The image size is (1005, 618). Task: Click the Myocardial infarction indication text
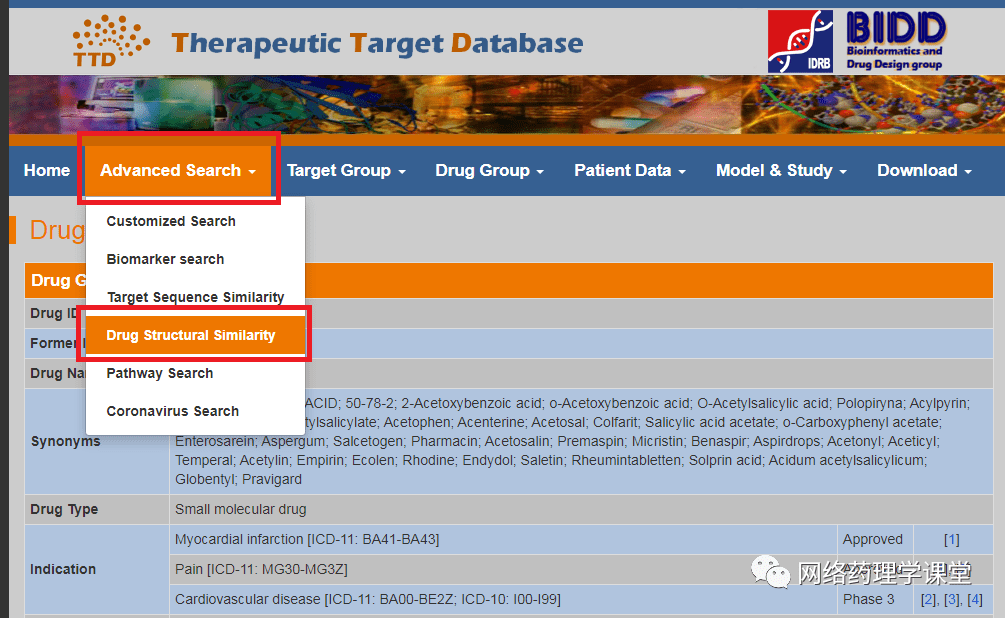[307, 540]
